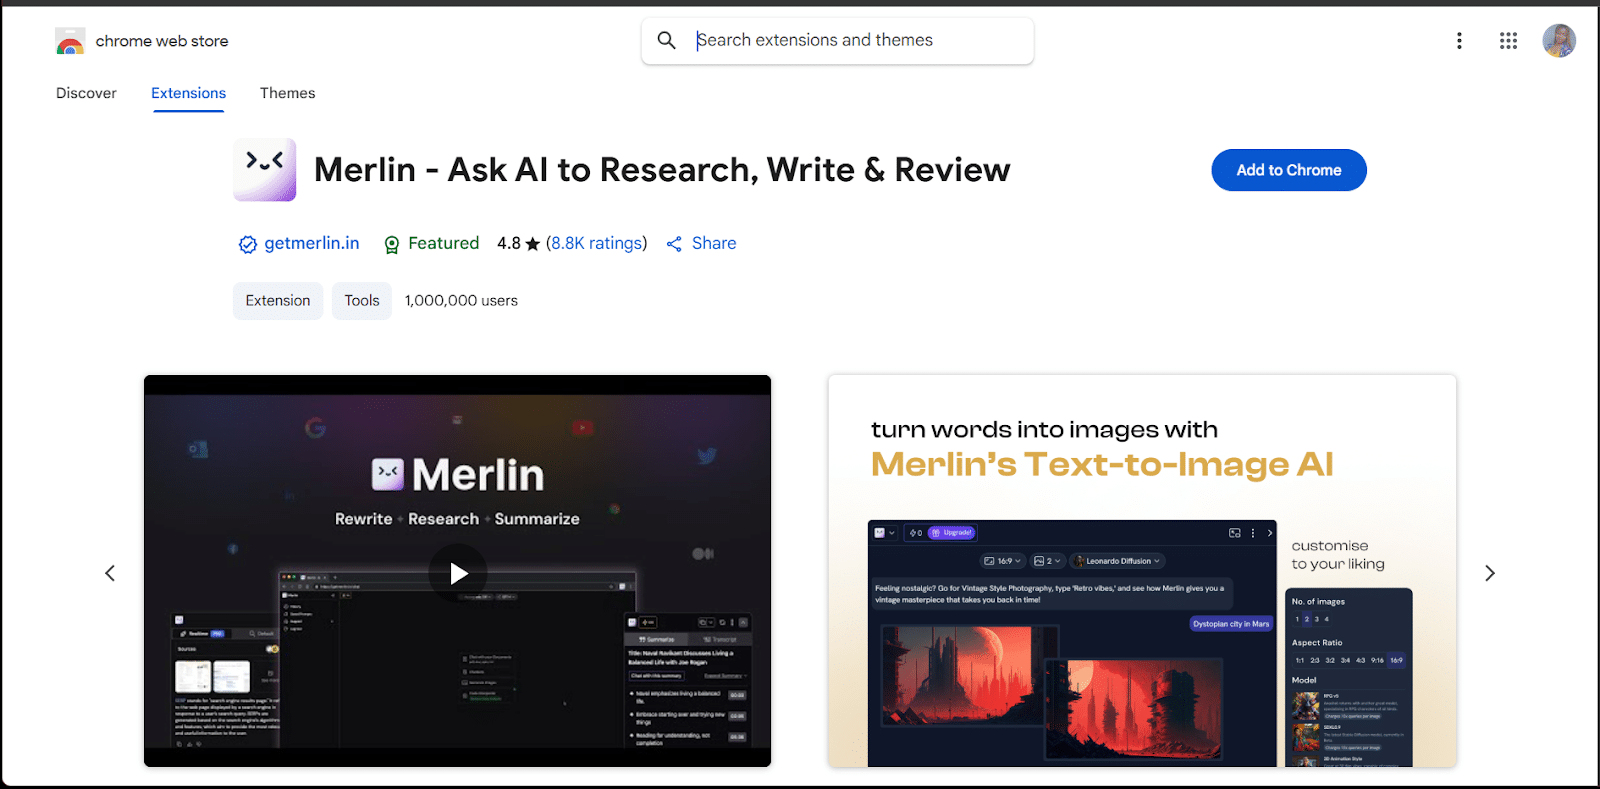1600x789 pixels.
Task: Click the 4.8 rating value
Action: pyautogui.click(x=509, y=243)
